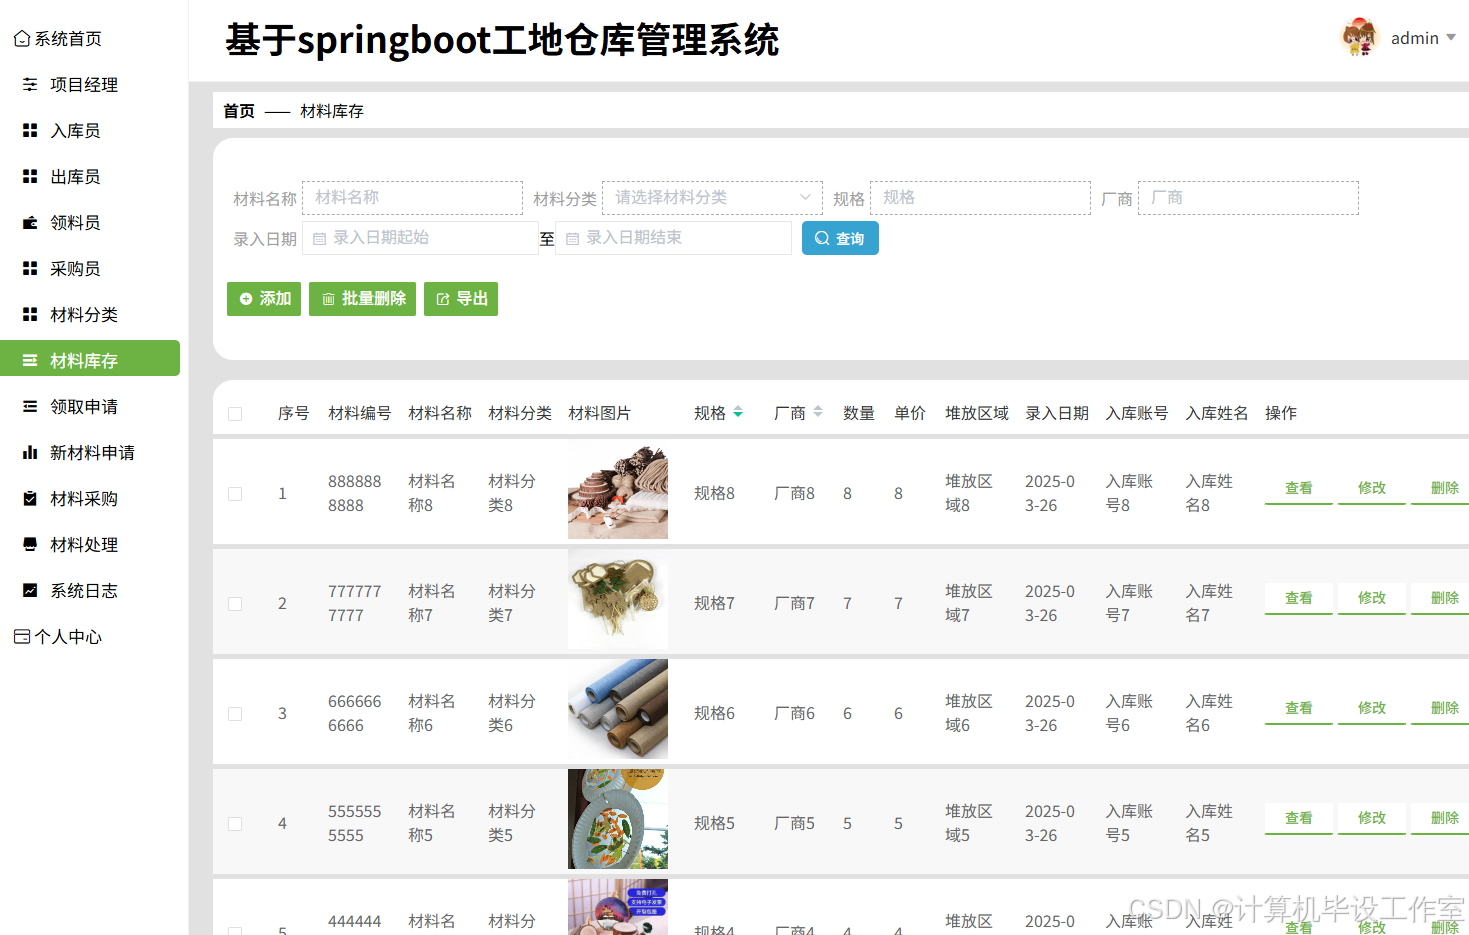The width and height of the screenshot is (1469, 935).
Task: Open the plate image in row 4
Action: click(618, 819)
